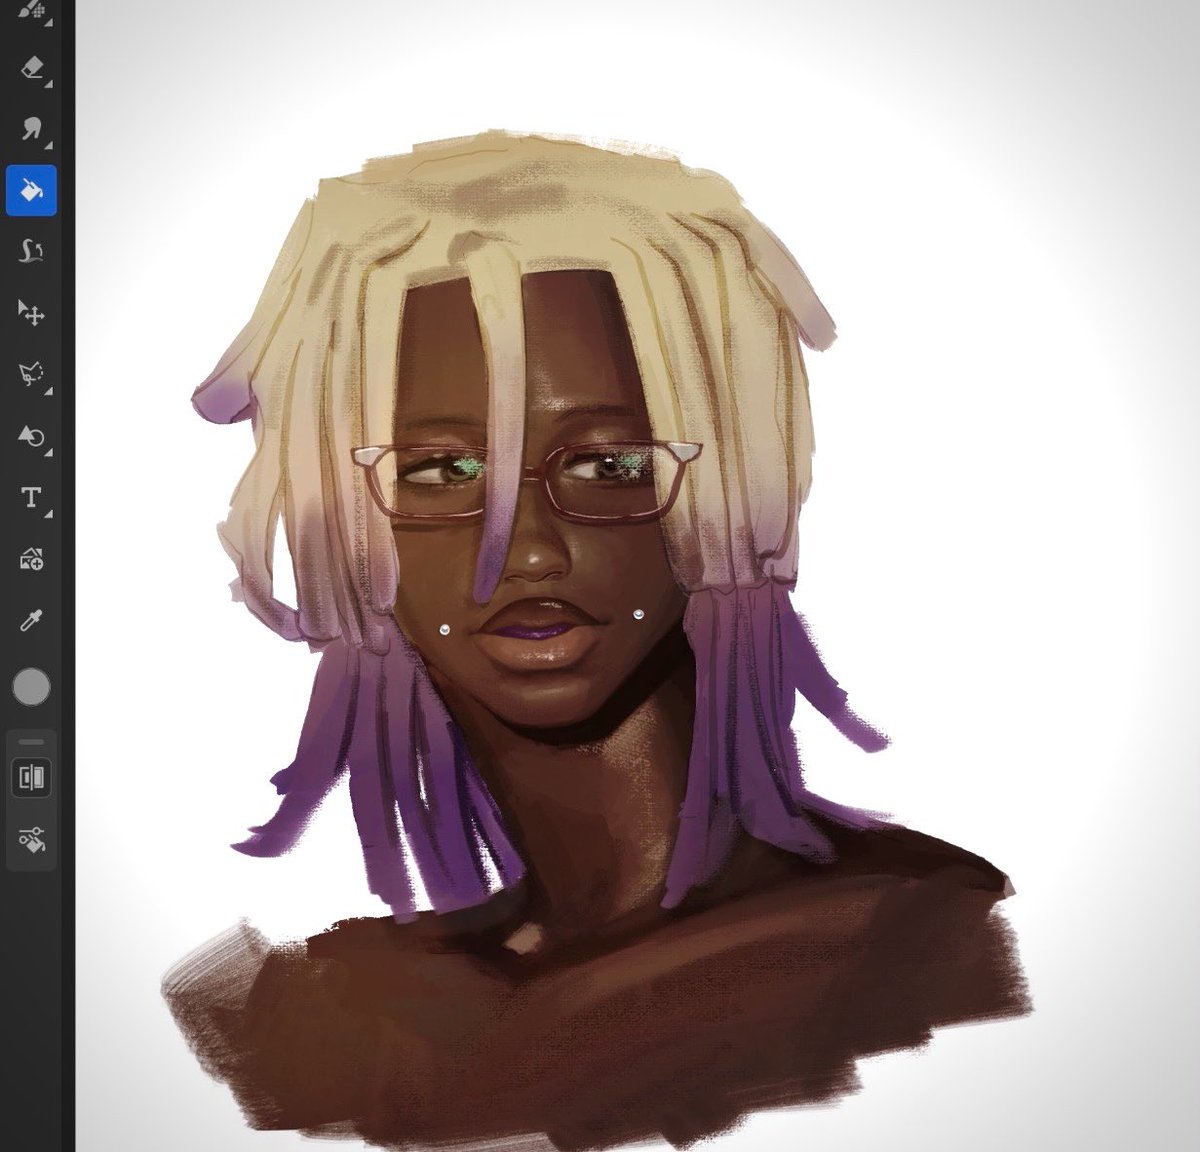The image size is (1200, 1152).
Task: Click the active Paint Bucket fill tool
Action: pos(31,190)
